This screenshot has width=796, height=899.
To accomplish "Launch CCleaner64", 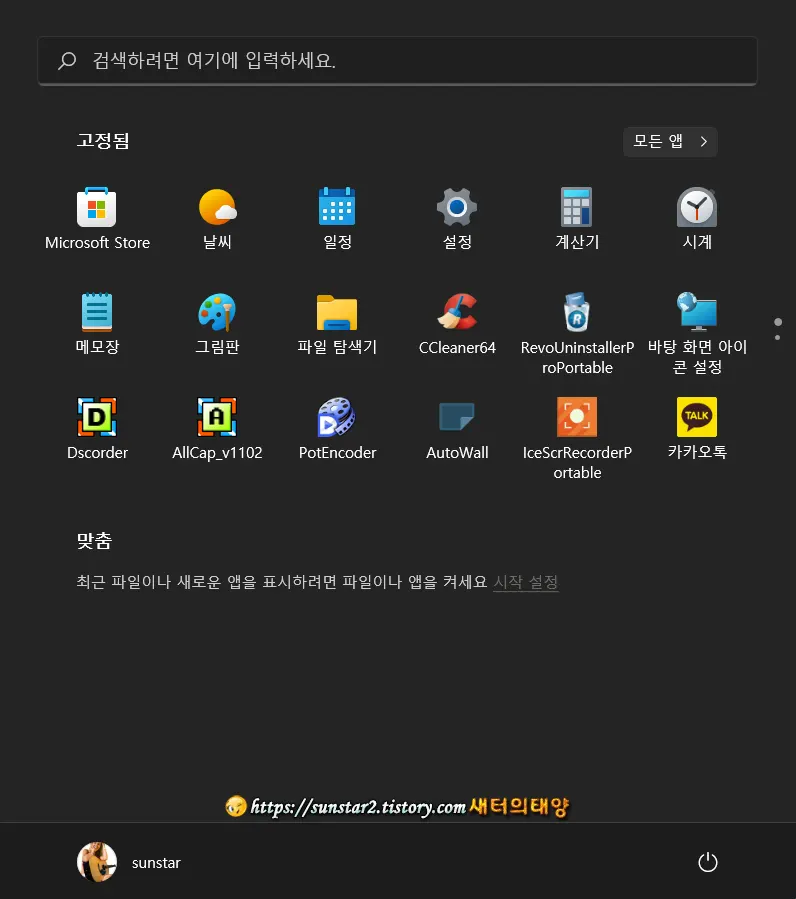I will pyautogui.click(x=457, y=323).
